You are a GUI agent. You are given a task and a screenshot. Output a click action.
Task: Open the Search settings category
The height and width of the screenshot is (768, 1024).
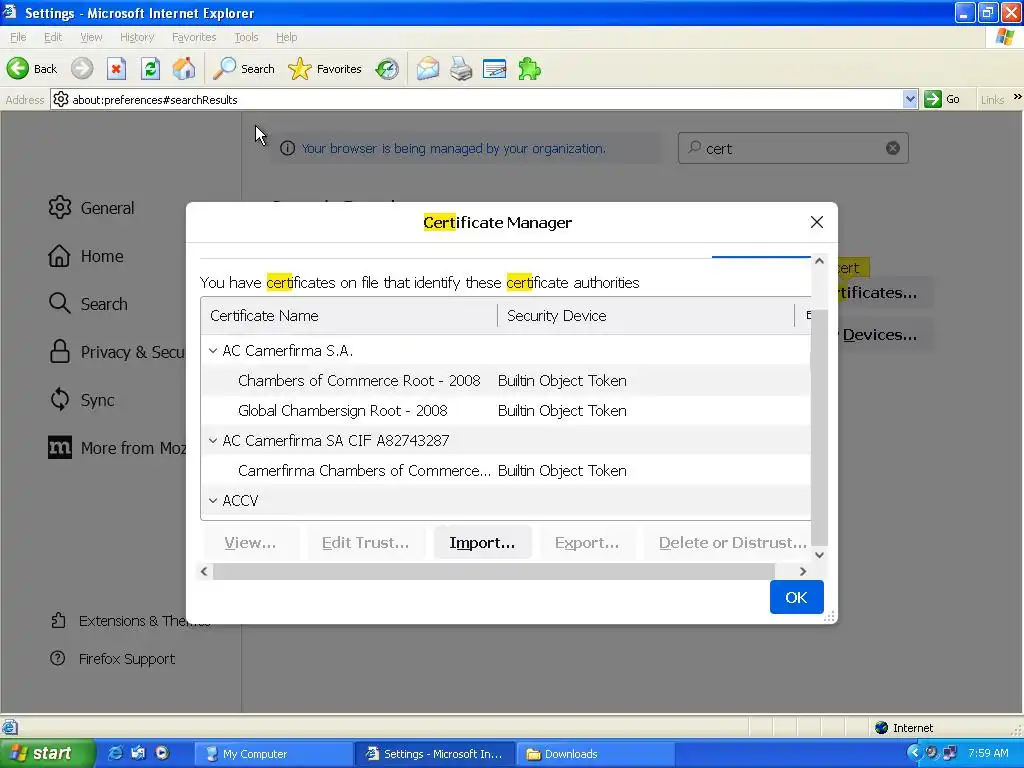pyautogui.click(x=88, y=304)
